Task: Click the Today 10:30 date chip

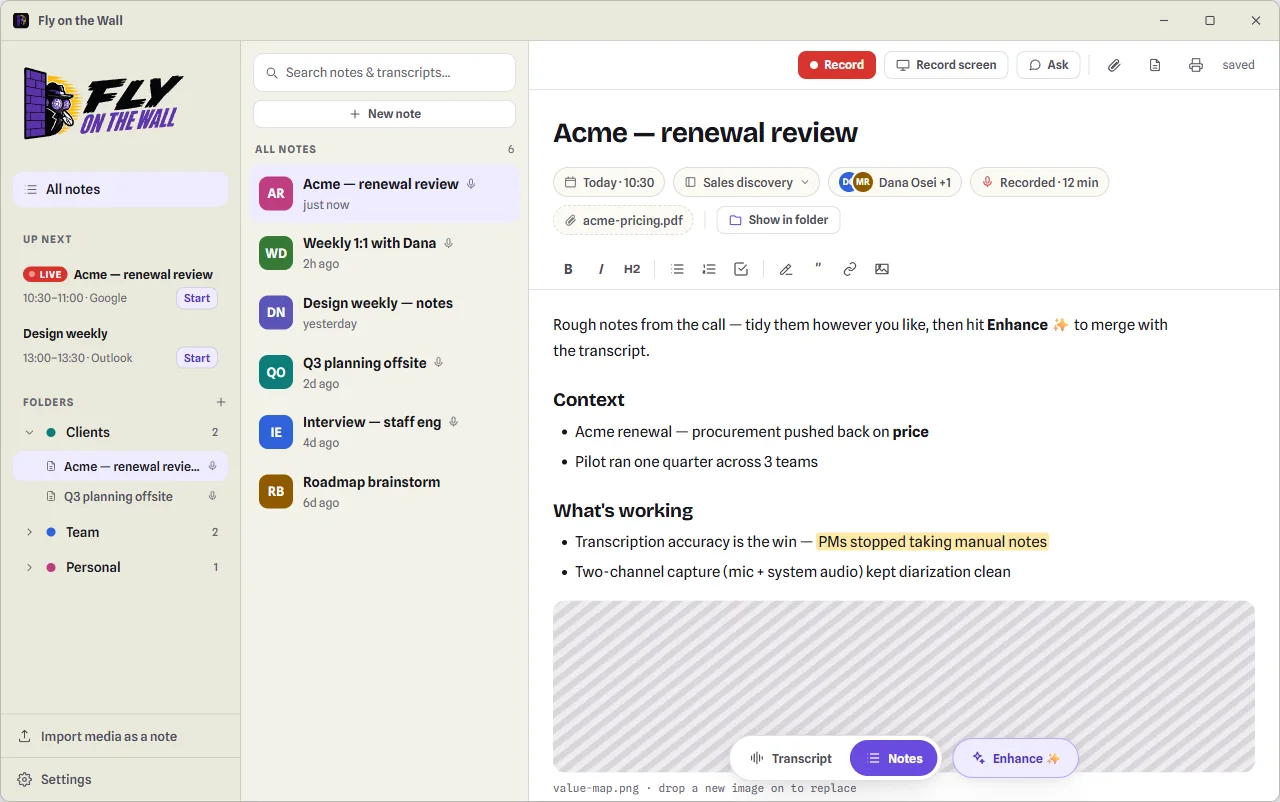Action: point(609,182)
